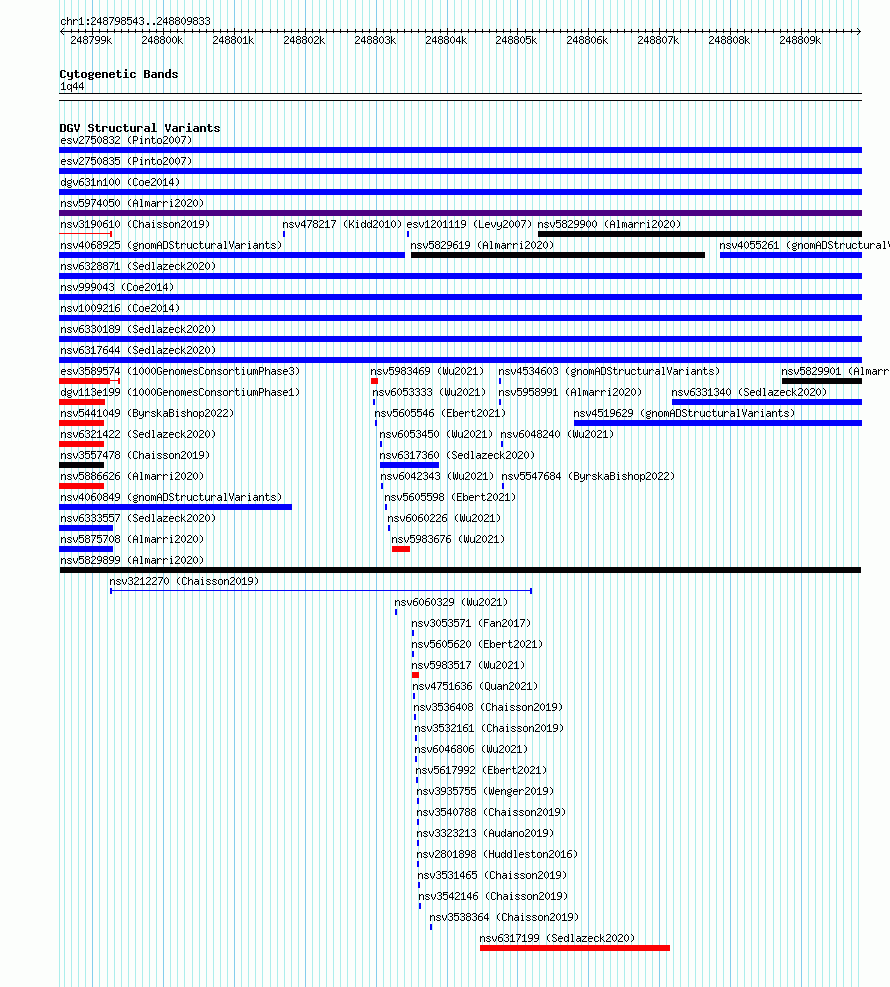The height and width of the screenshot is (987, 890).
Task: Open the nsv6331340 (Sedlazeck2020) label
Action: point(749,392)
